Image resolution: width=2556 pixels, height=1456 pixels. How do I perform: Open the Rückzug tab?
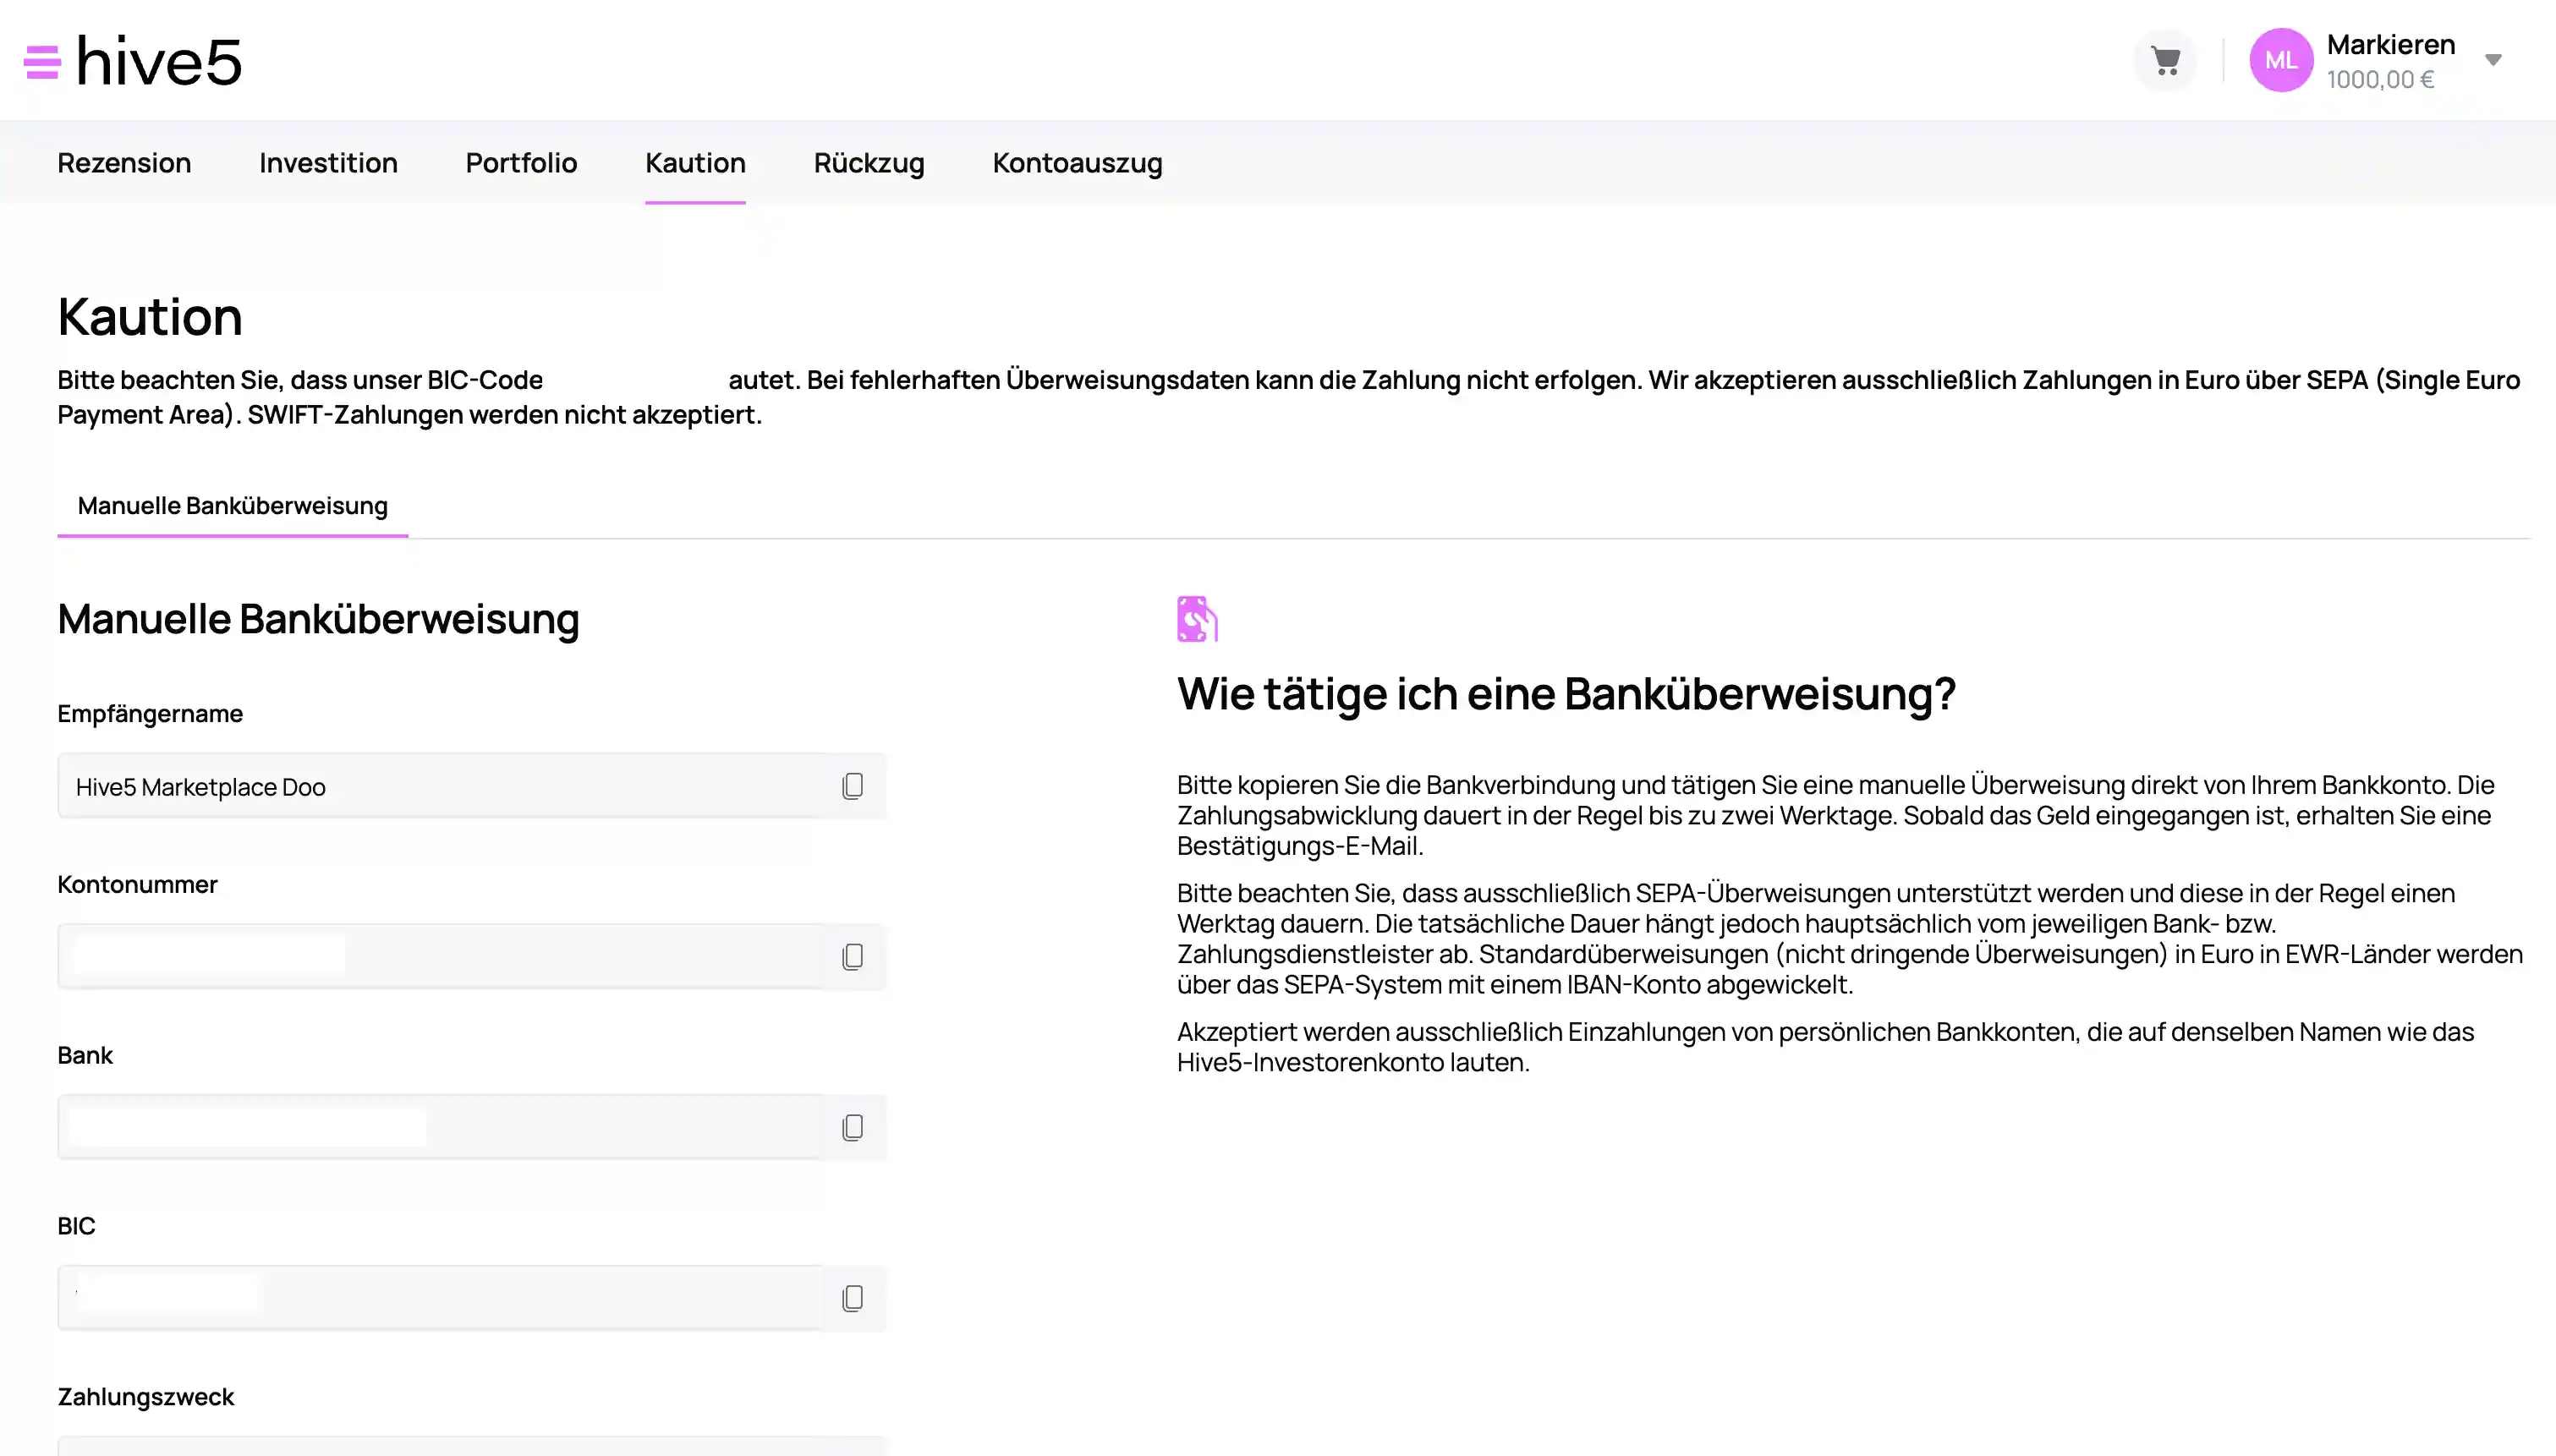tap(869, 163)
